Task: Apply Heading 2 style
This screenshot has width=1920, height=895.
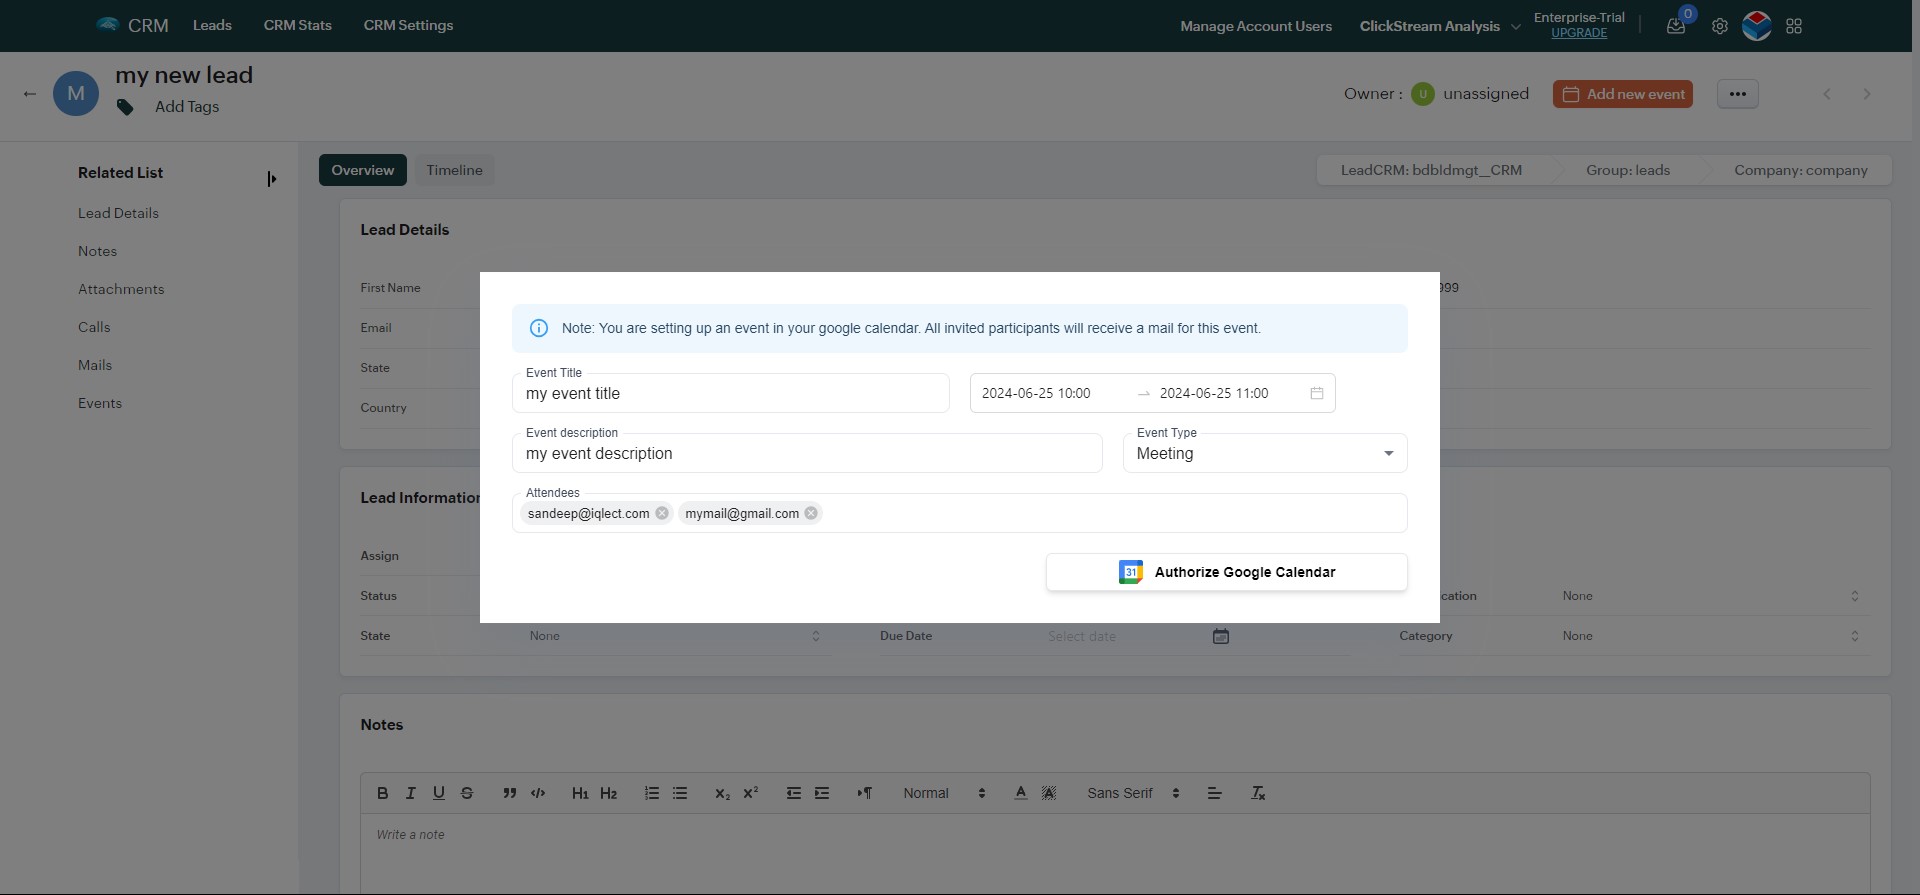Action: [x=608, y=793]
